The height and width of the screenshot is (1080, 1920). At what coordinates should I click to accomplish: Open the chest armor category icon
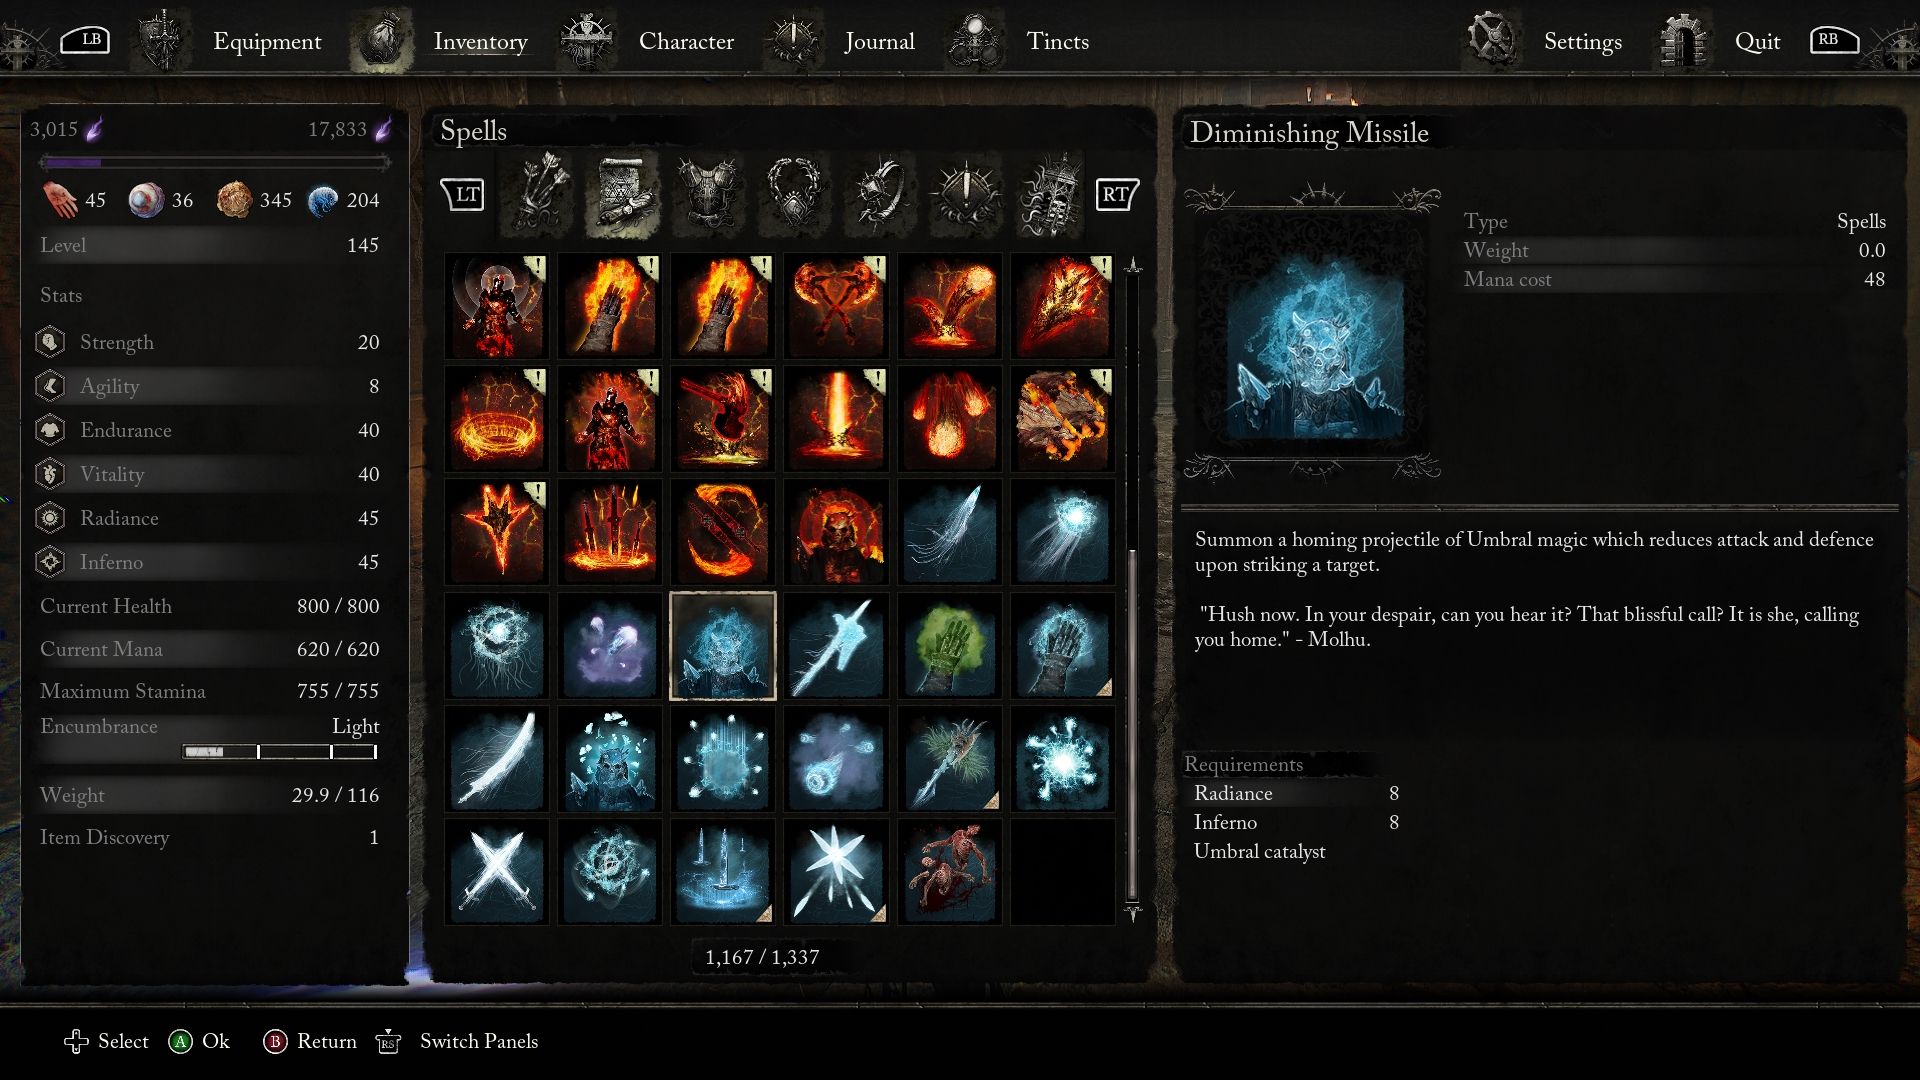(x=708, y=193)
